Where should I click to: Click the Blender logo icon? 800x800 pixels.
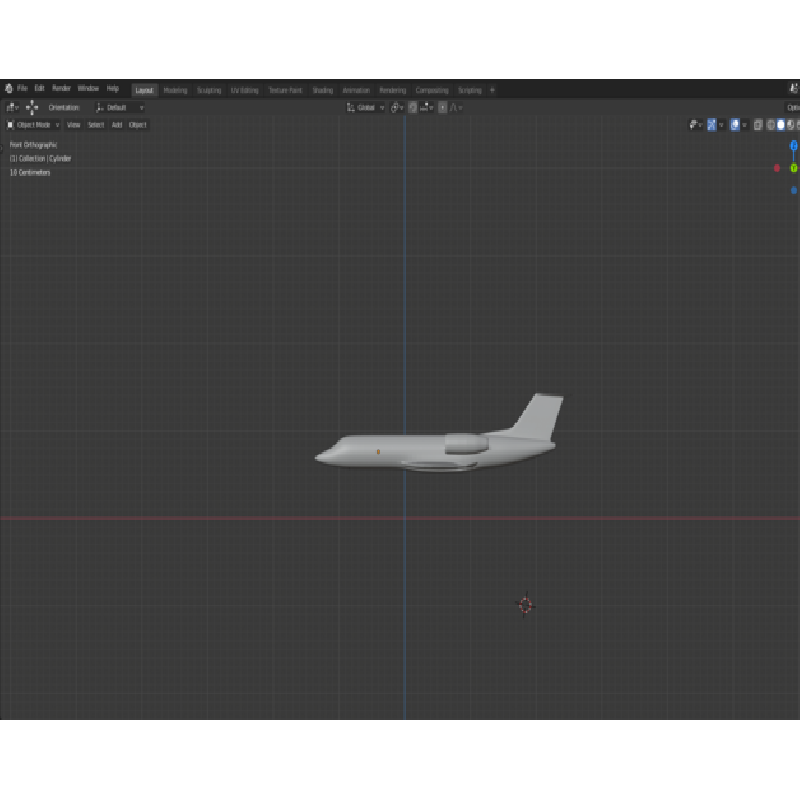click(x=8, y=89)
